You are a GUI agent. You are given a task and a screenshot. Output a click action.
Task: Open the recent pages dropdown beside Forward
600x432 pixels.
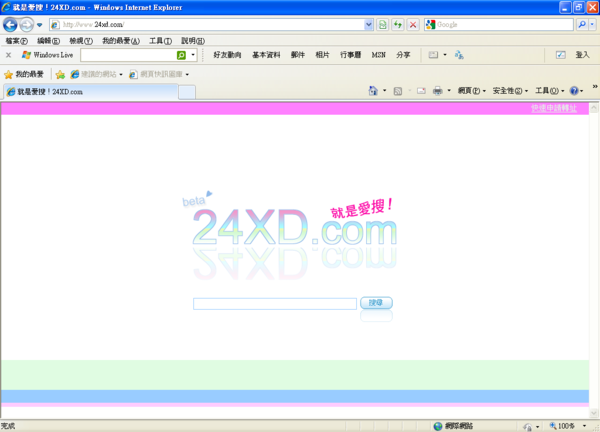tap(39, 25)
